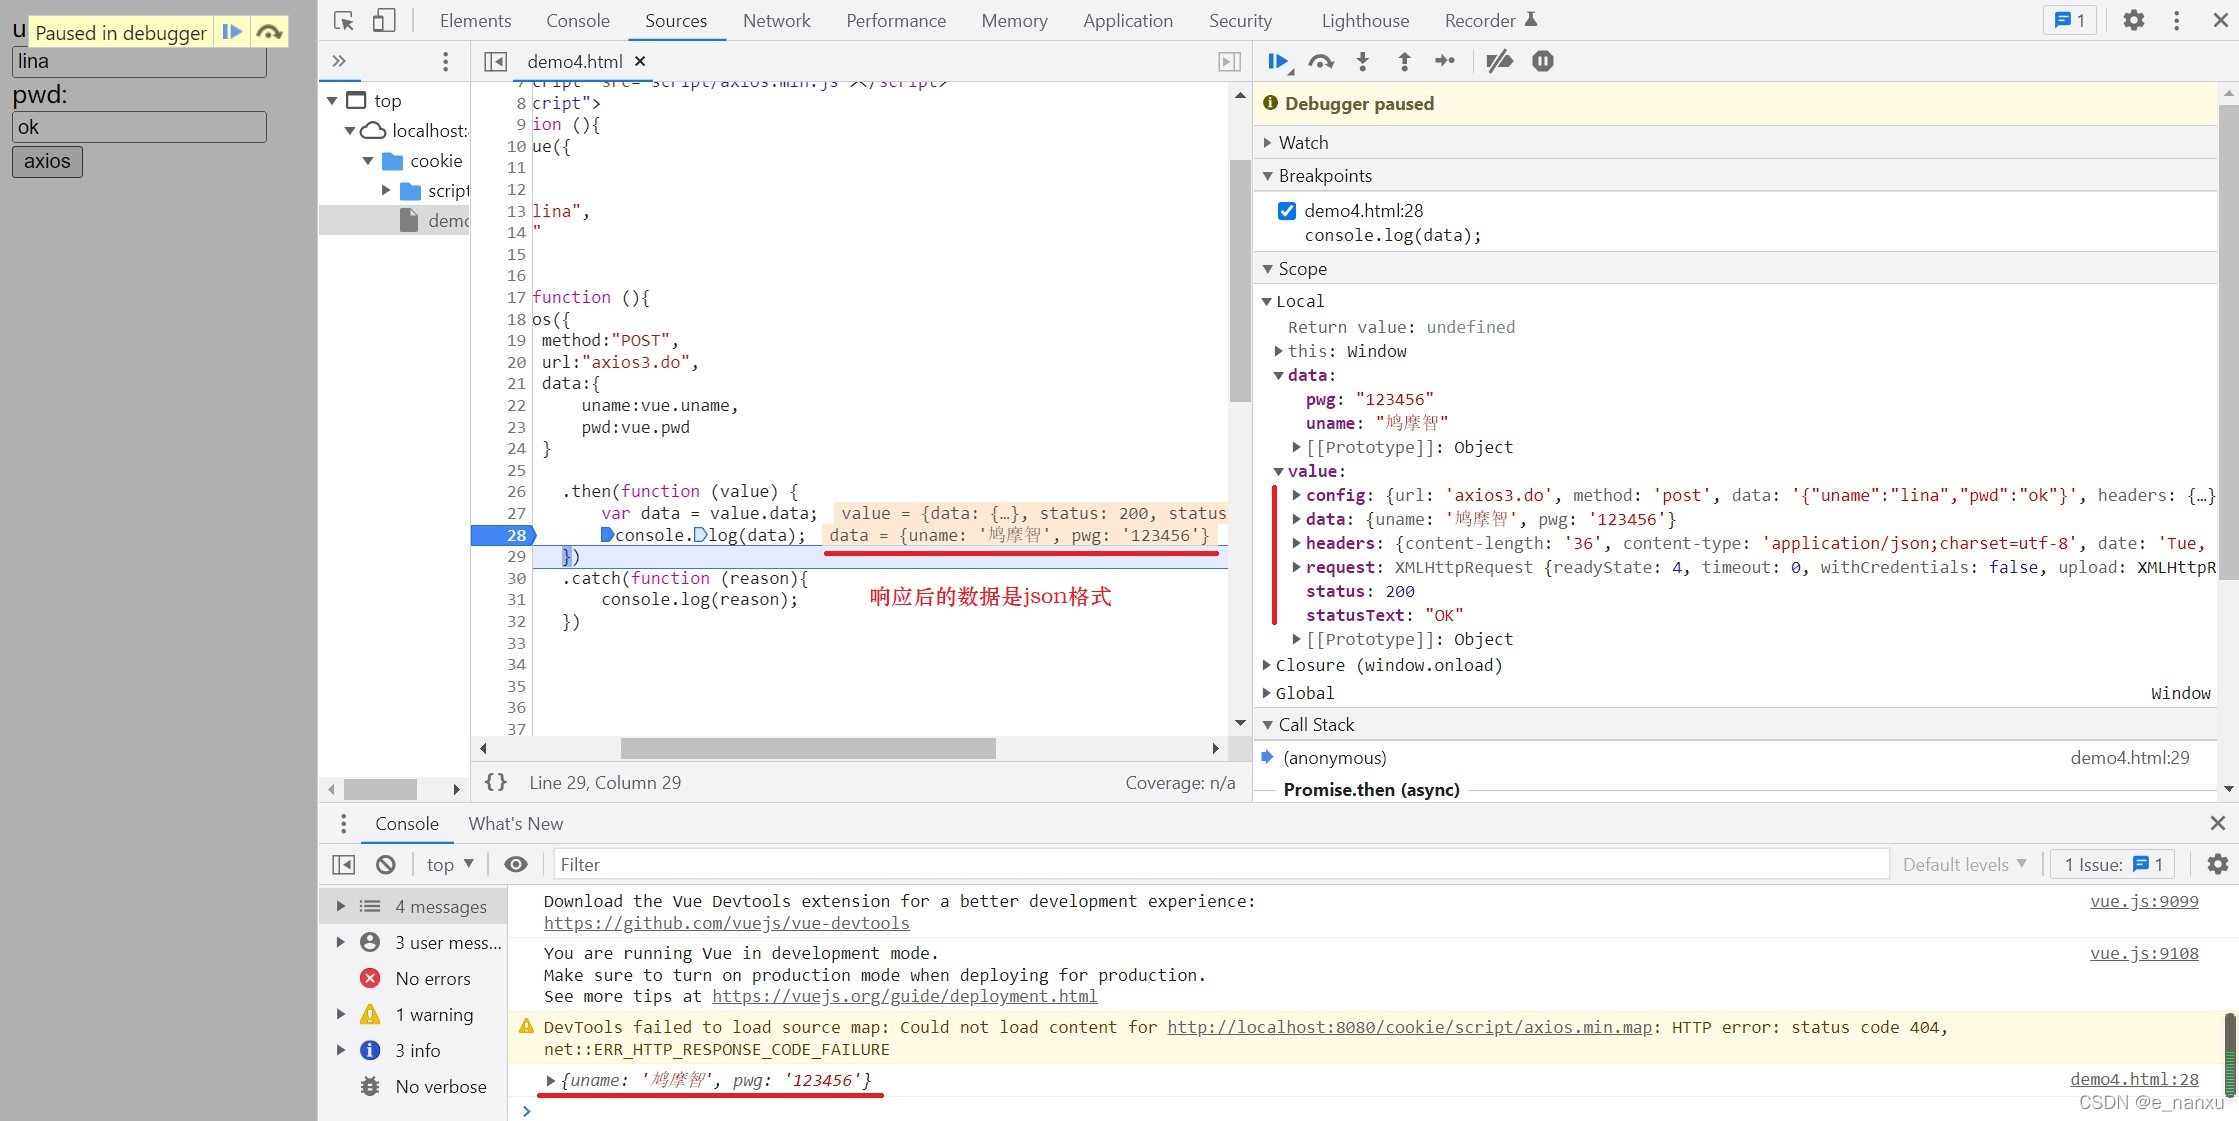Step out of current function

point(1404,62)
